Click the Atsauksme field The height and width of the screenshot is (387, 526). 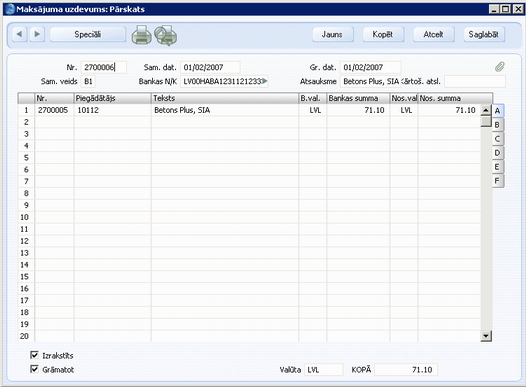(x=371, y=81)
